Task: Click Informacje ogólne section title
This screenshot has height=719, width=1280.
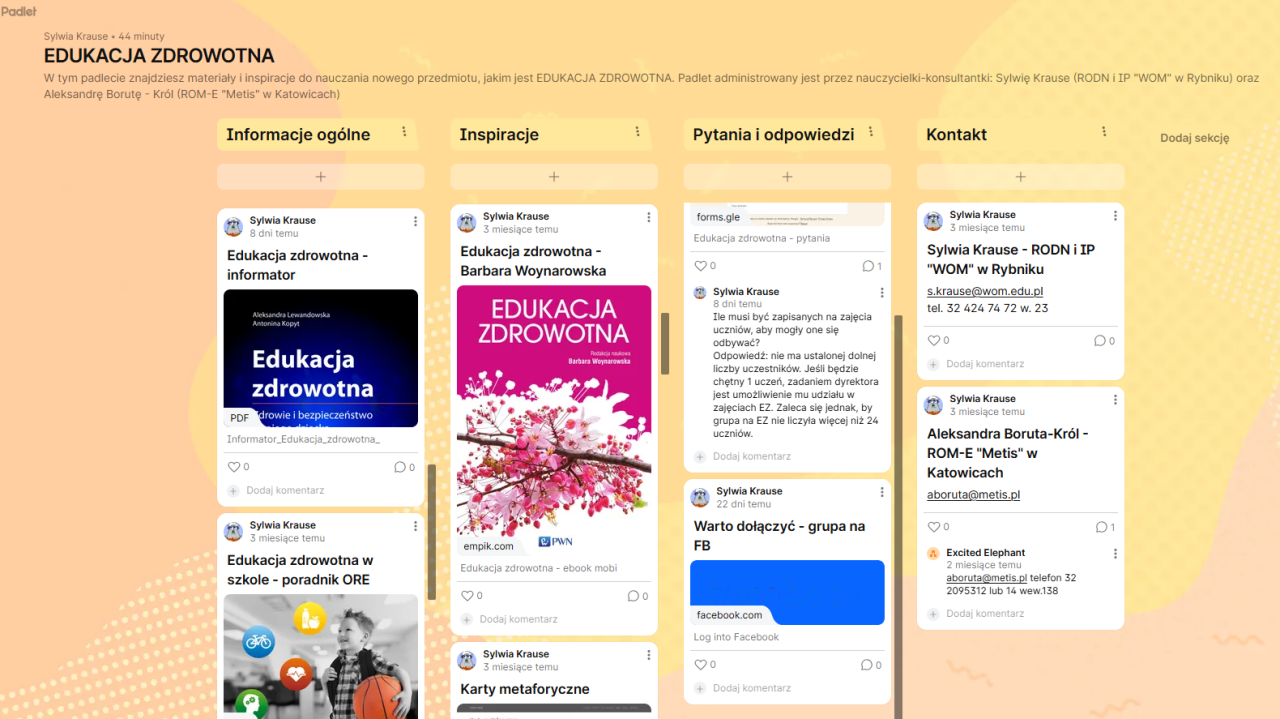Action: [298, 135]
